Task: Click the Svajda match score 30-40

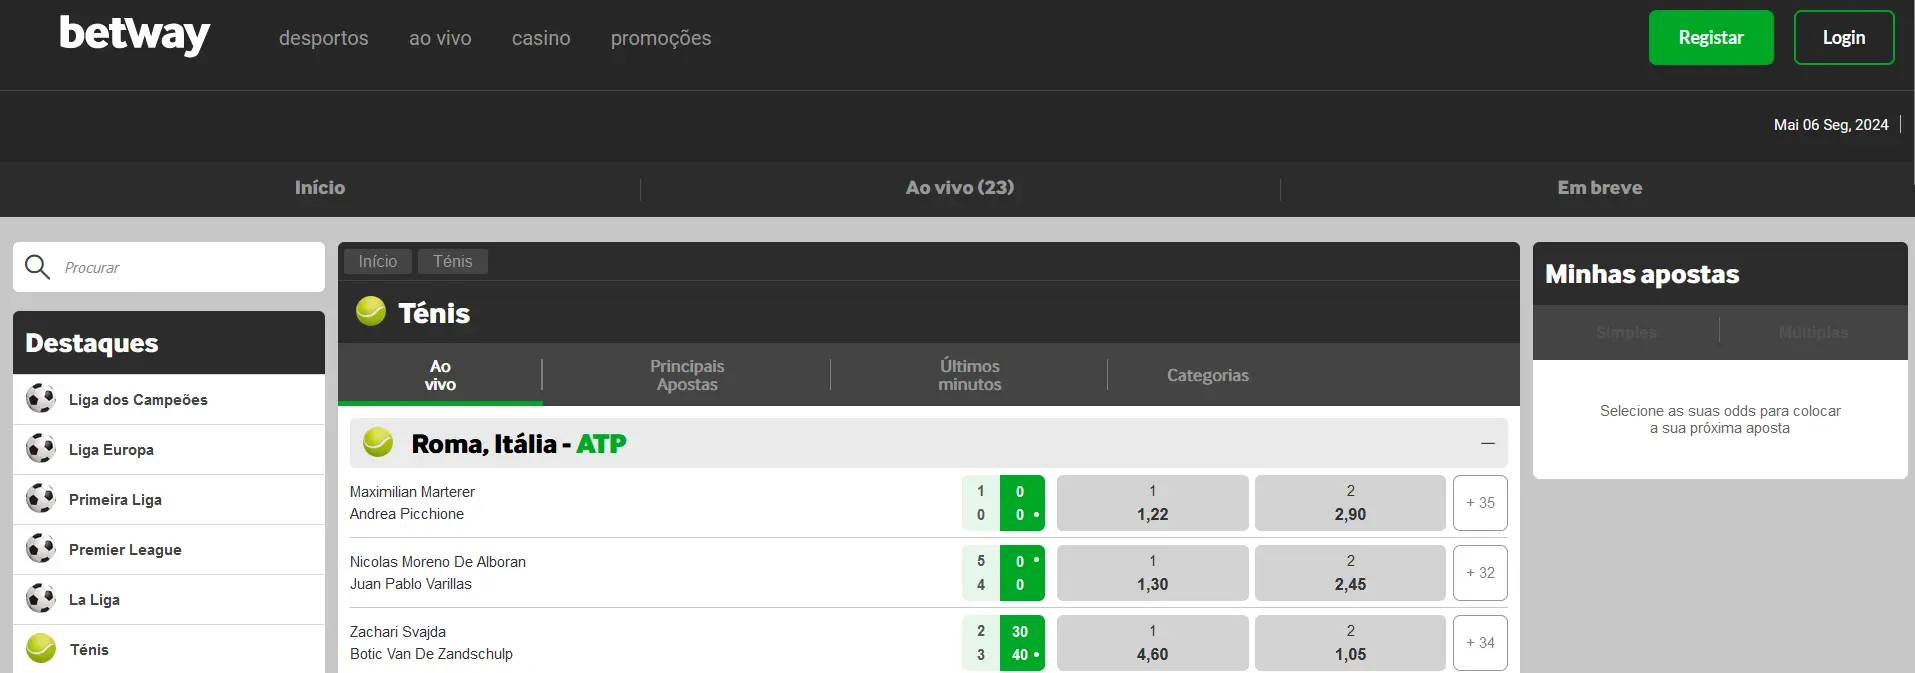Action: 1022,643
